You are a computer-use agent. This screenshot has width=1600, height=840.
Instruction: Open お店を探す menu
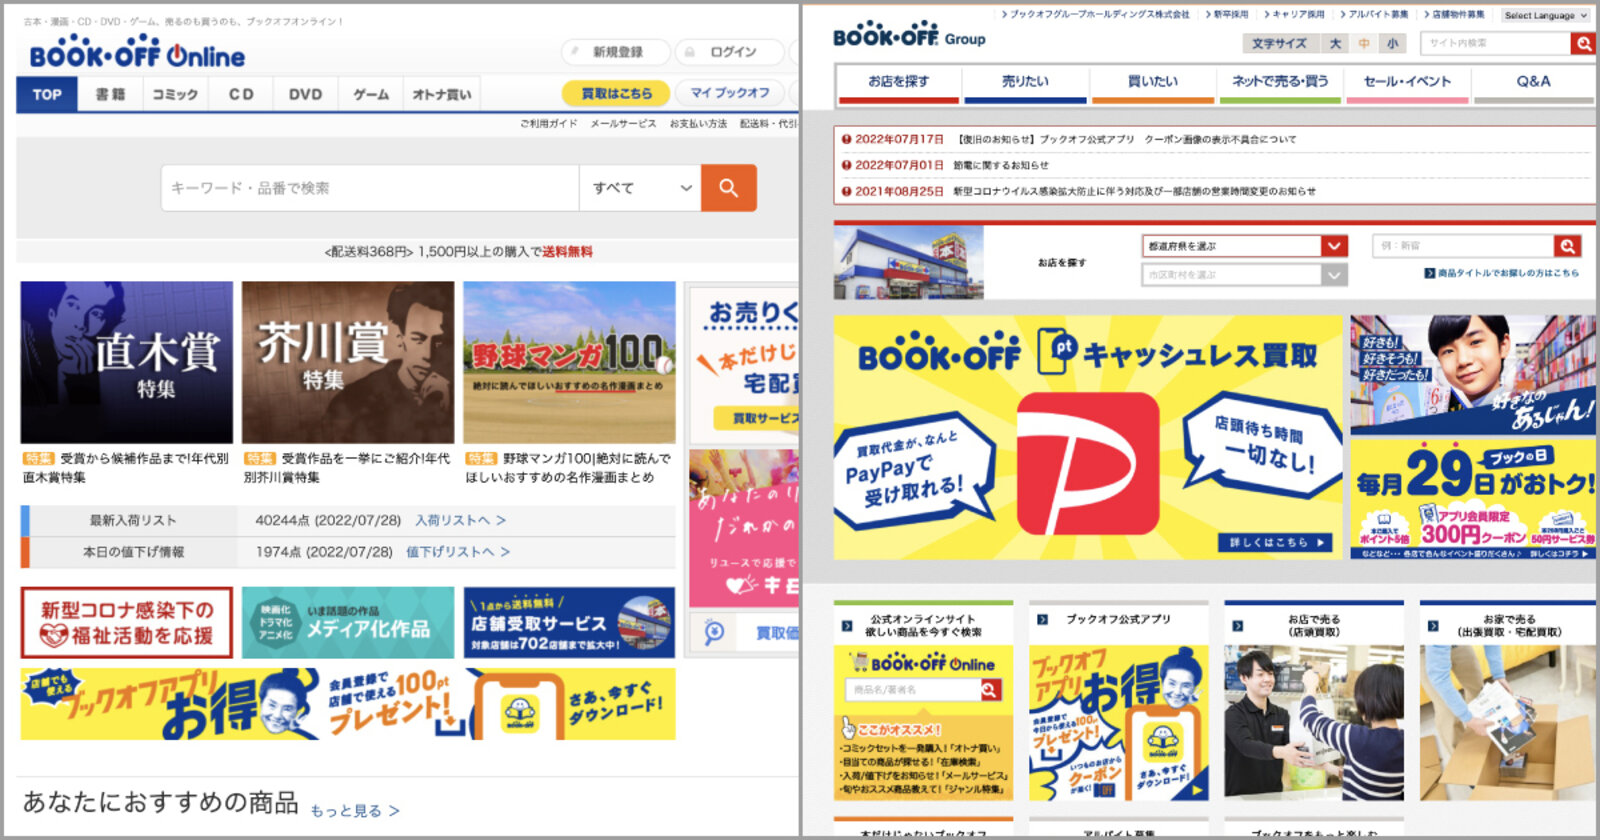point(898,84)
